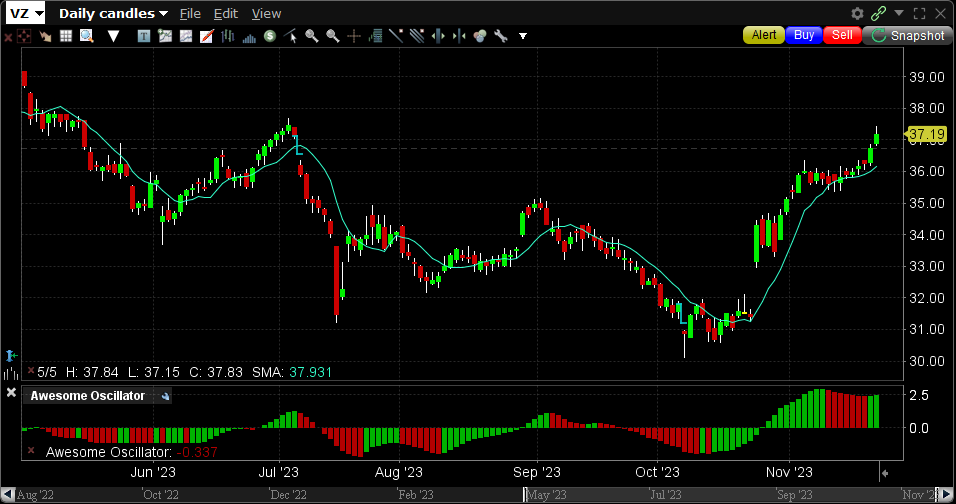Click the volume bars icon in toolbar
Screen dimensions: 956x504
click(x=249, y=36)
